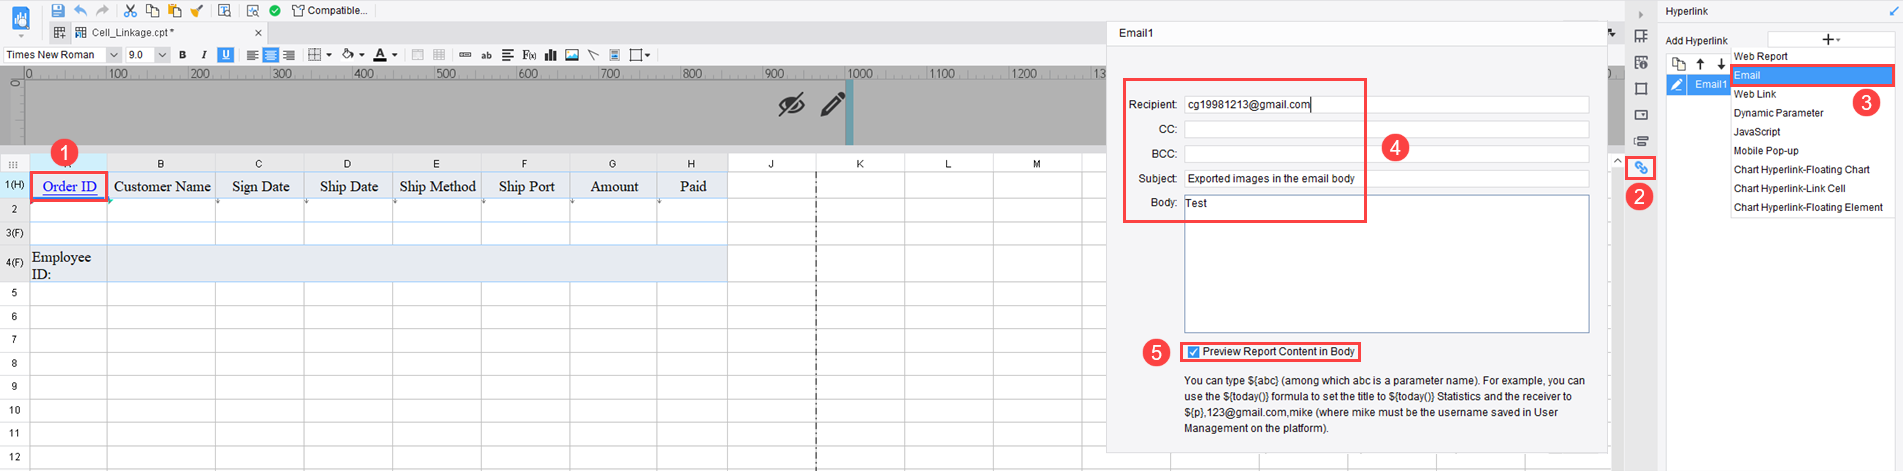Click into the CC field
The image size is (1903, 471).
tap(1386, 129)
